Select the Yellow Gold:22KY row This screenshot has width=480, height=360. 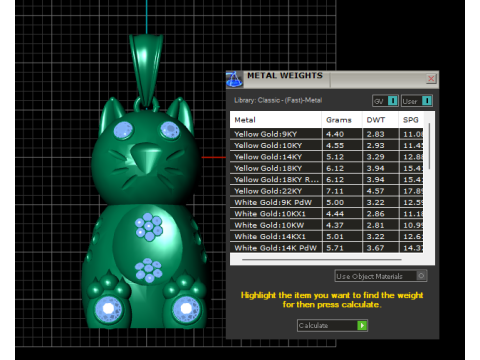(x=327, y=191)
